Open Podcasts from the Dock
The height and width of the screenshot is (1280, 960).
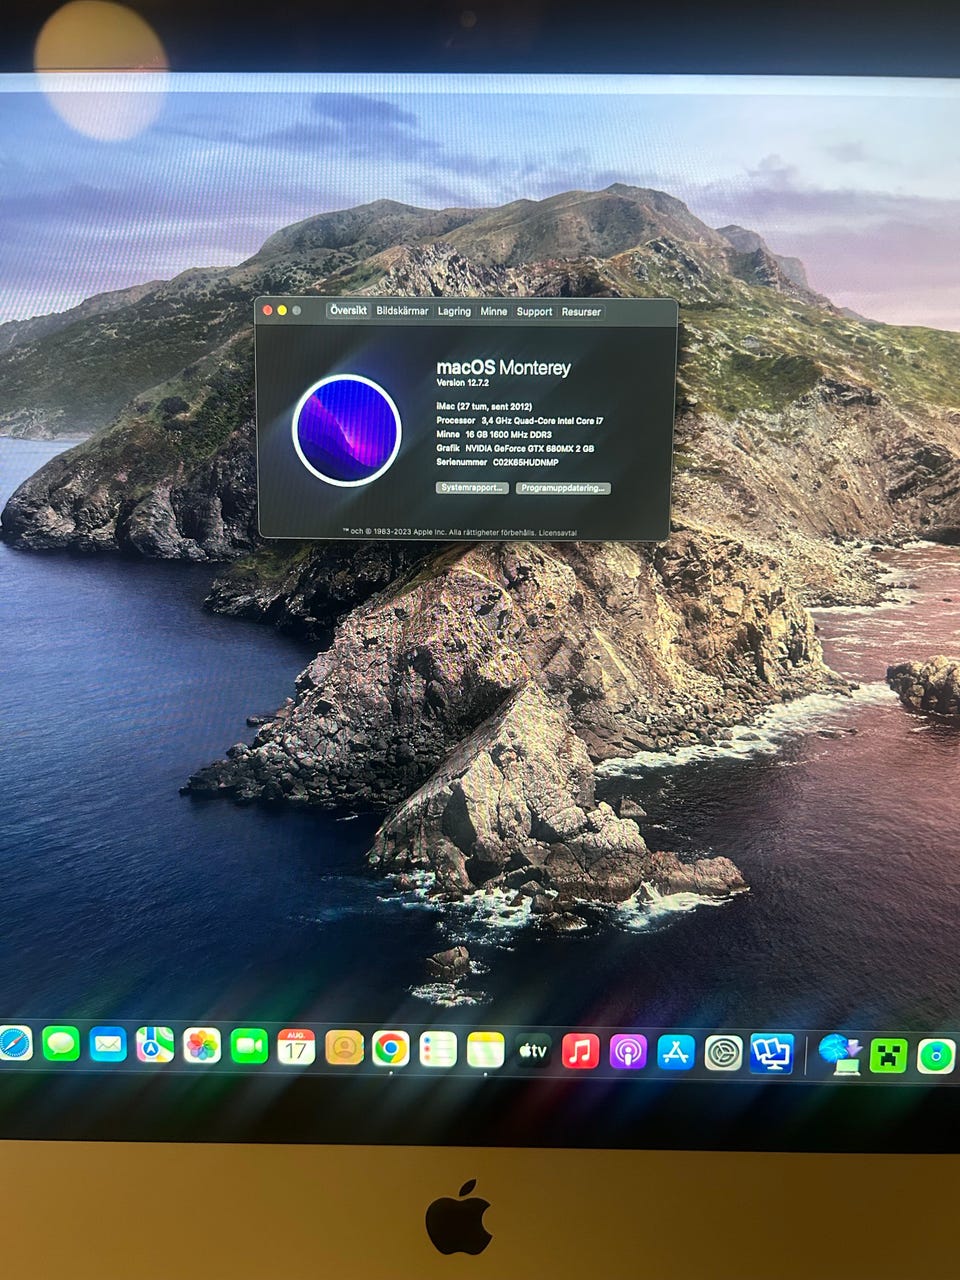point(628,1052)
